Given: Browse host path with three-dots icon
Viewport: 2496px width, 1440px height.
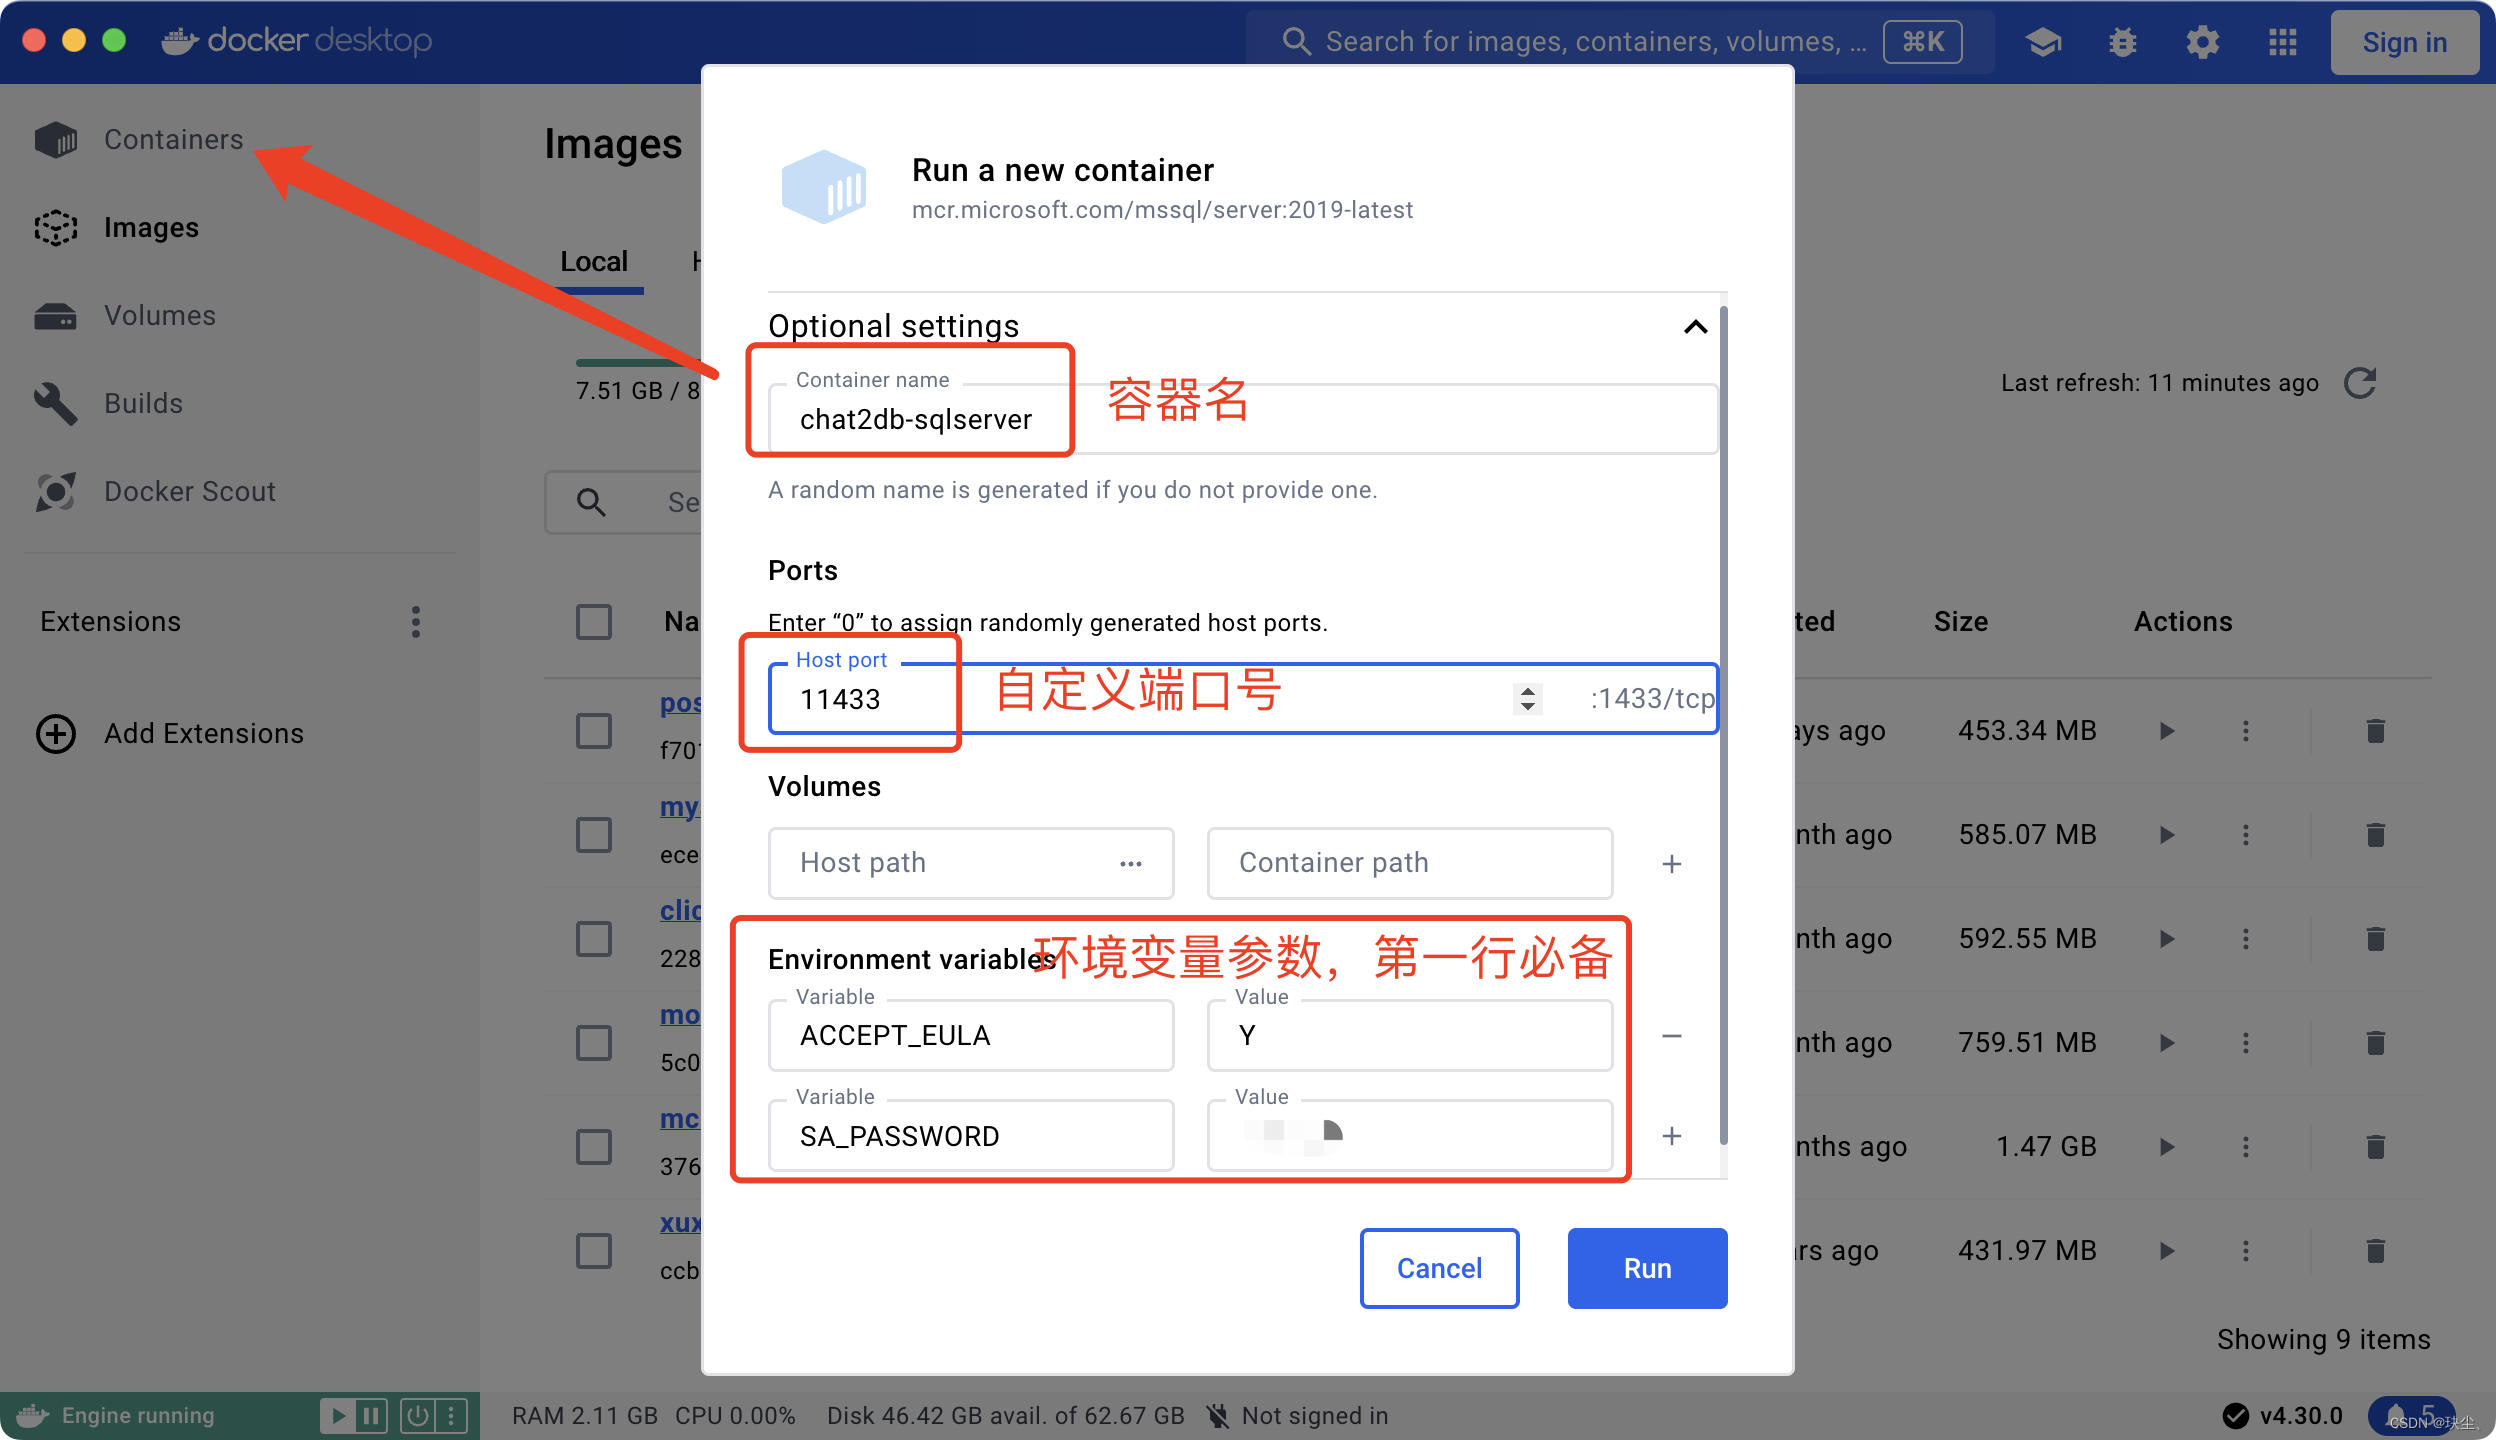Looking at the screenshot, I should point(1131,864).
